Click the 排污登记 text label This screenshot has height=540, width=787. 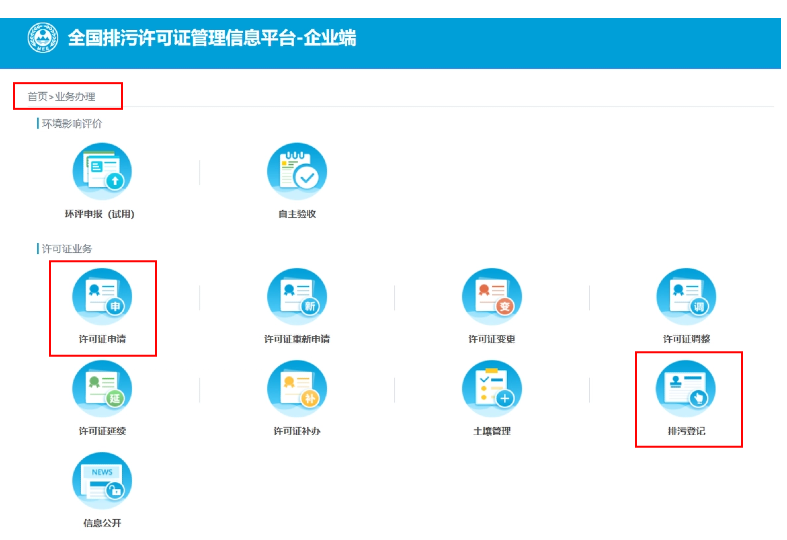pyautogui.click(x=687, y=431)
